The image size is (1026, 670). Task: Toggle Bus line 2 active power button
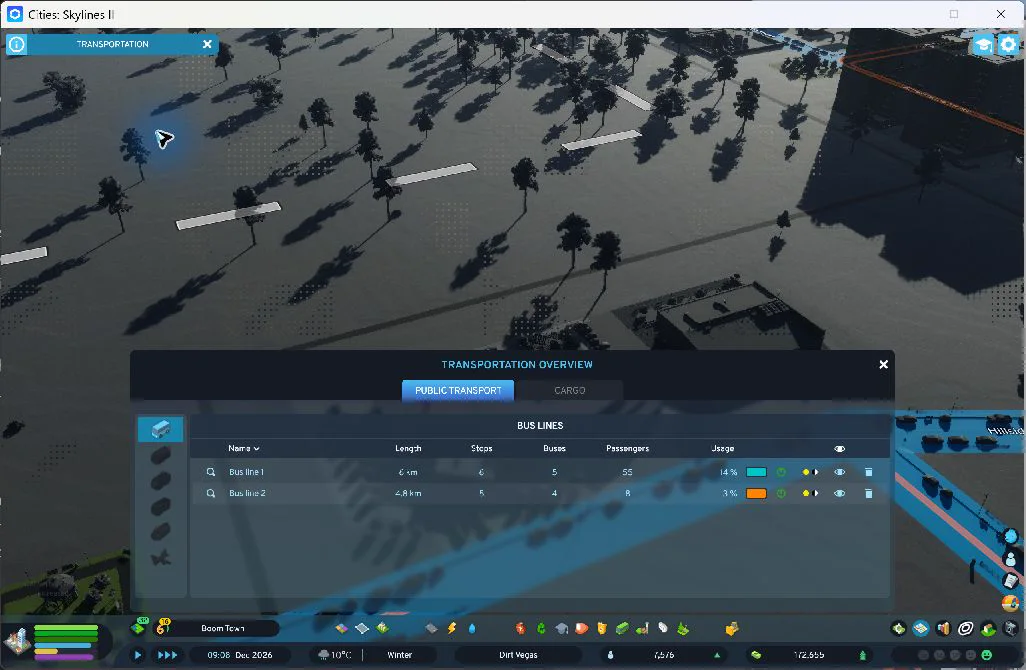781,493
